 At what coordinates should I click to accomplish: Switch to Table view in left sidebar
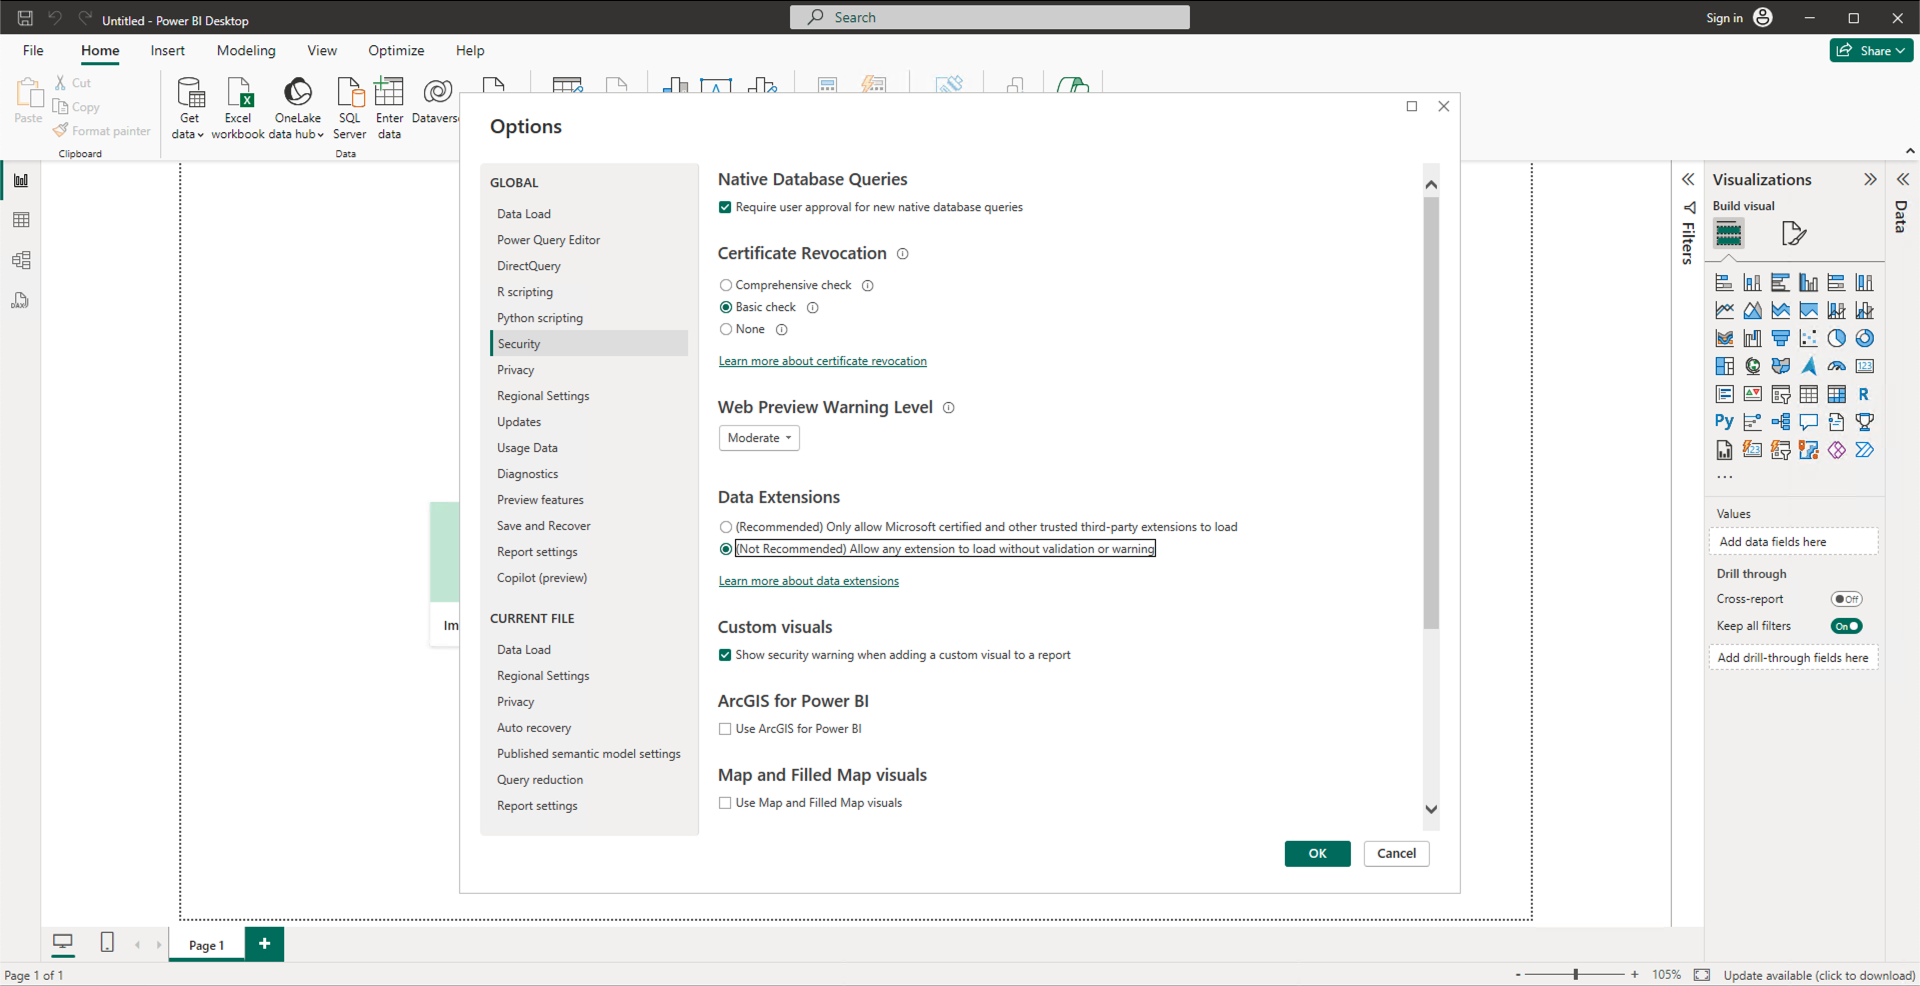pyautogui.click(x=21, y=220)
